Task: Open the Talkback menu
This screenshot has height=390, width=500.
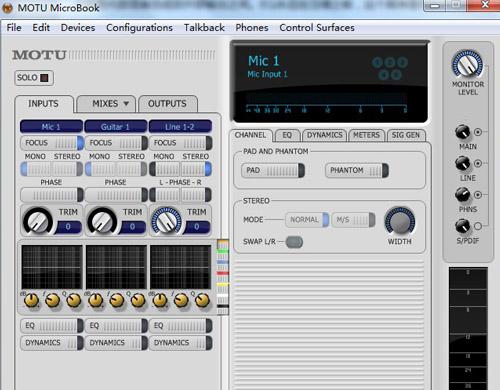Action: coord(204,28)
